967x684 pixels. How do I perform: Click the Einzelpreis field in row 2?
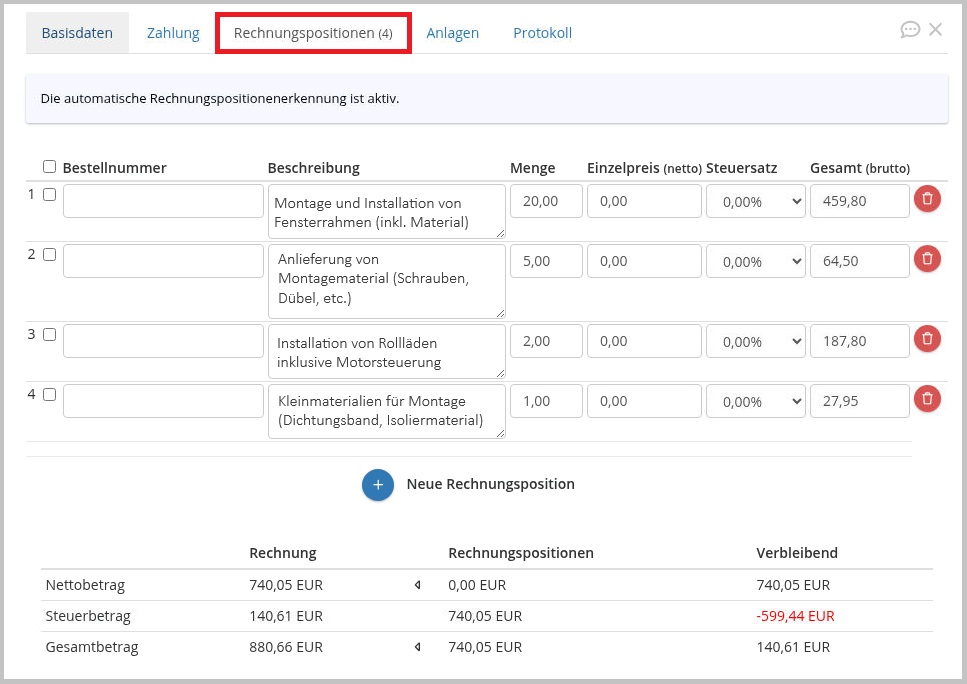click(644, 261)
